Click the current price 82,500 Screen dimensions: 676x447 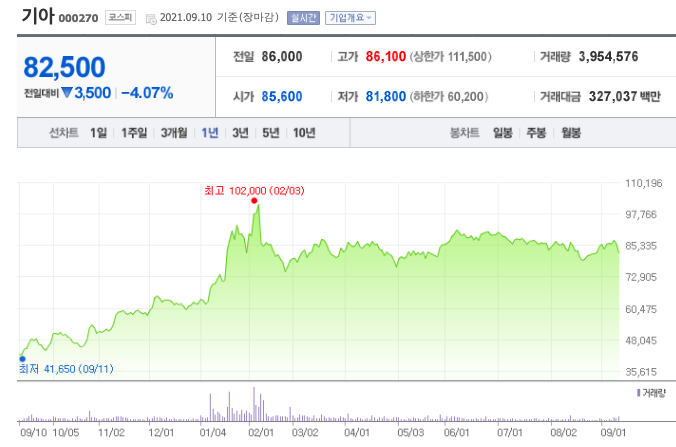point(64,67)
